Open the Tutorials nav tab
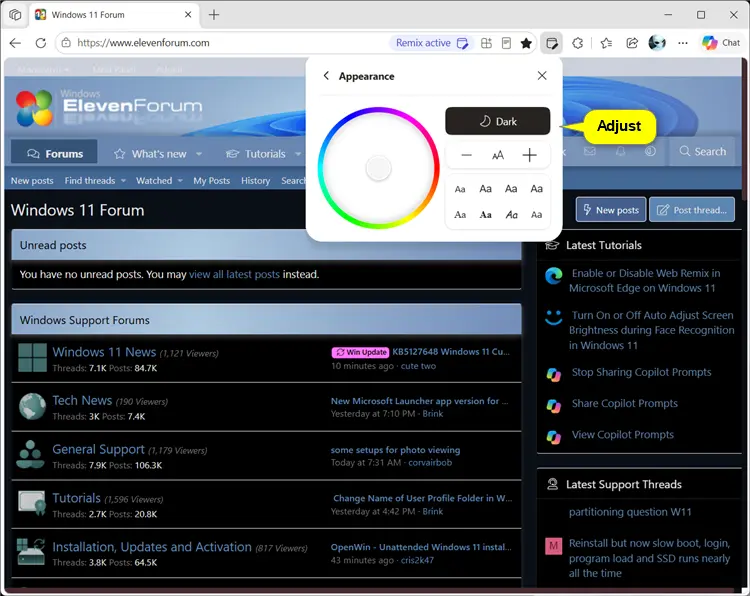The height and width of the screenshot is (596, 750). coord(256,154)
